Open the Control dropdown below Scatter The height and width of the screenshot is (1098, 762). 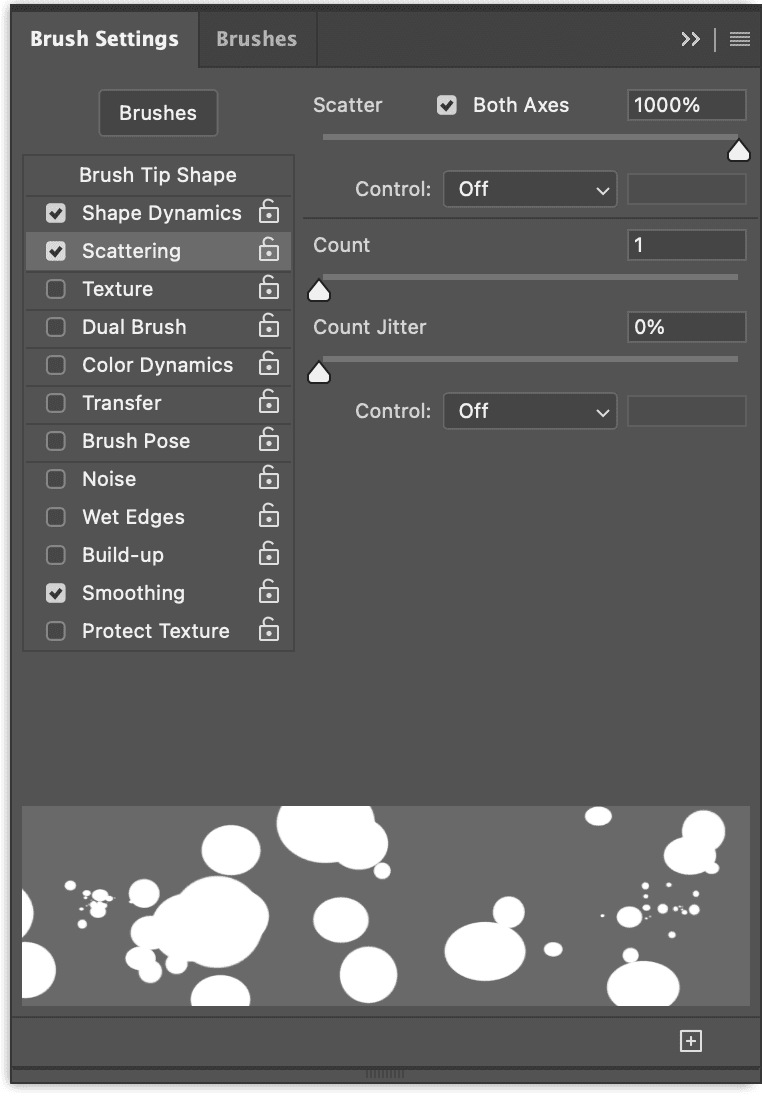point(530,189)
